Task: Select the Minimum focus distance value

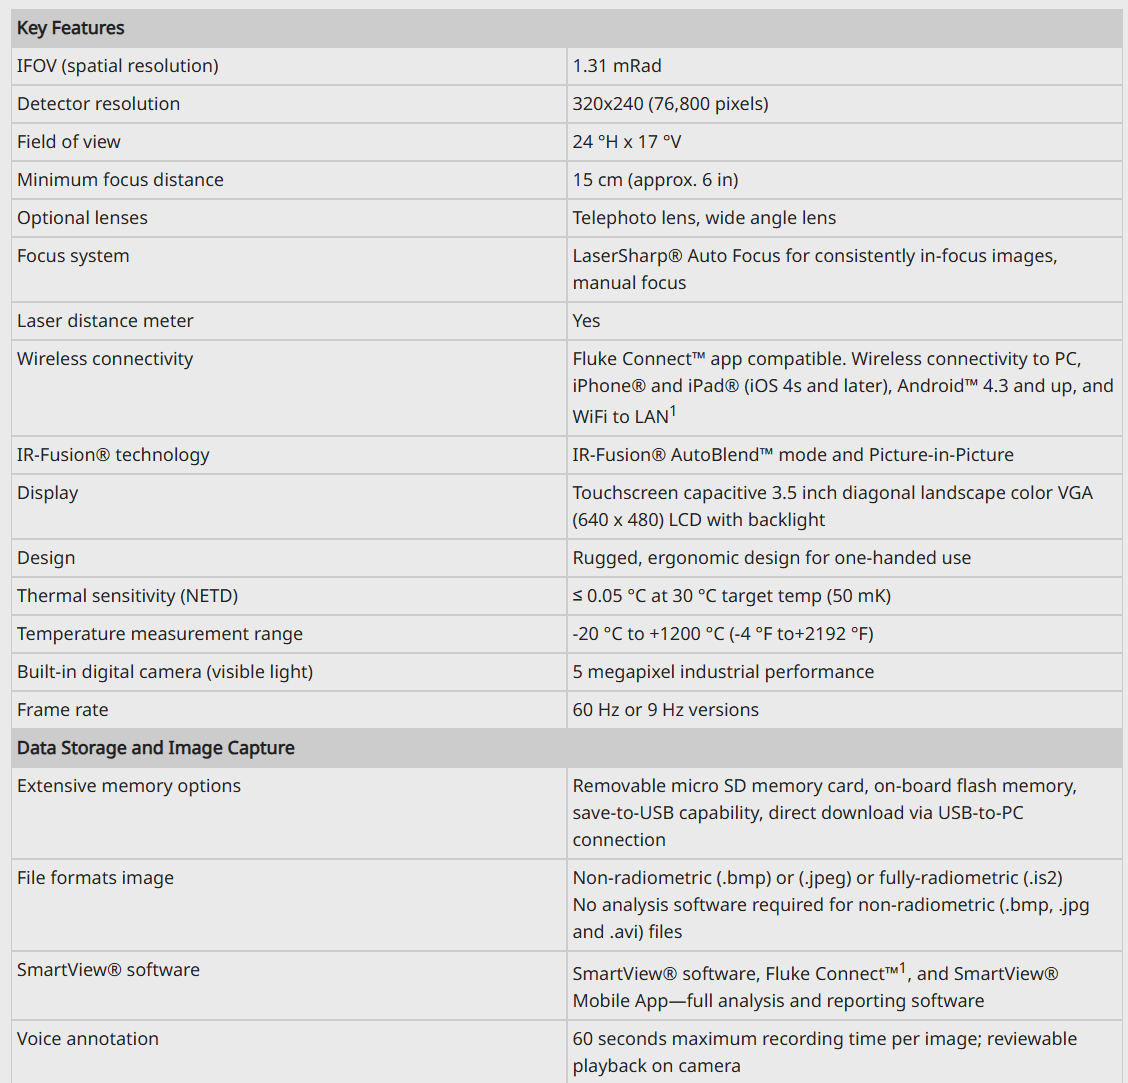Action: point(655,180)
